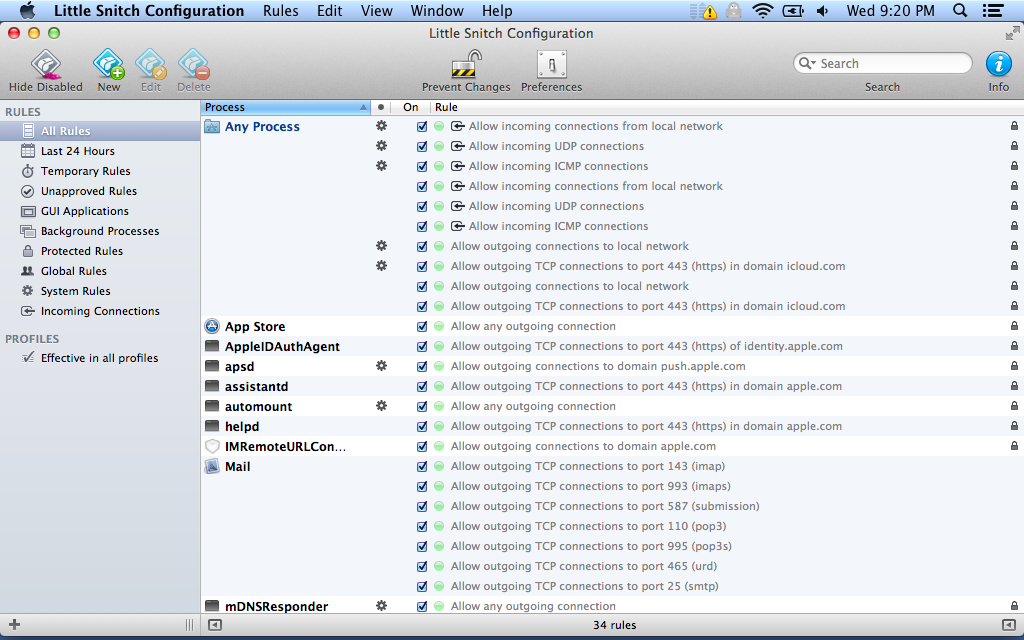The width and height of the screenshot is (1024, 640).
Task: Open the Little Snitch Configuration app menu
Action: point(149,11)
